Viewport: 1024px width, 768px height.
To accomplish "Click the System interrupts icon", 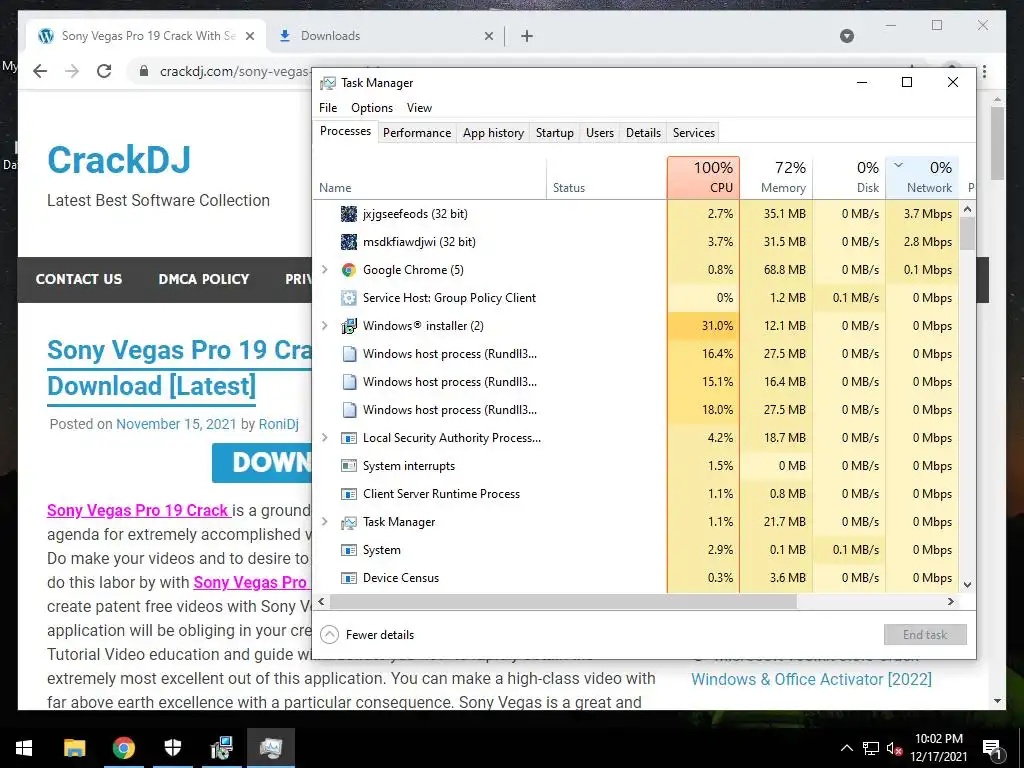I will [349, 466].
